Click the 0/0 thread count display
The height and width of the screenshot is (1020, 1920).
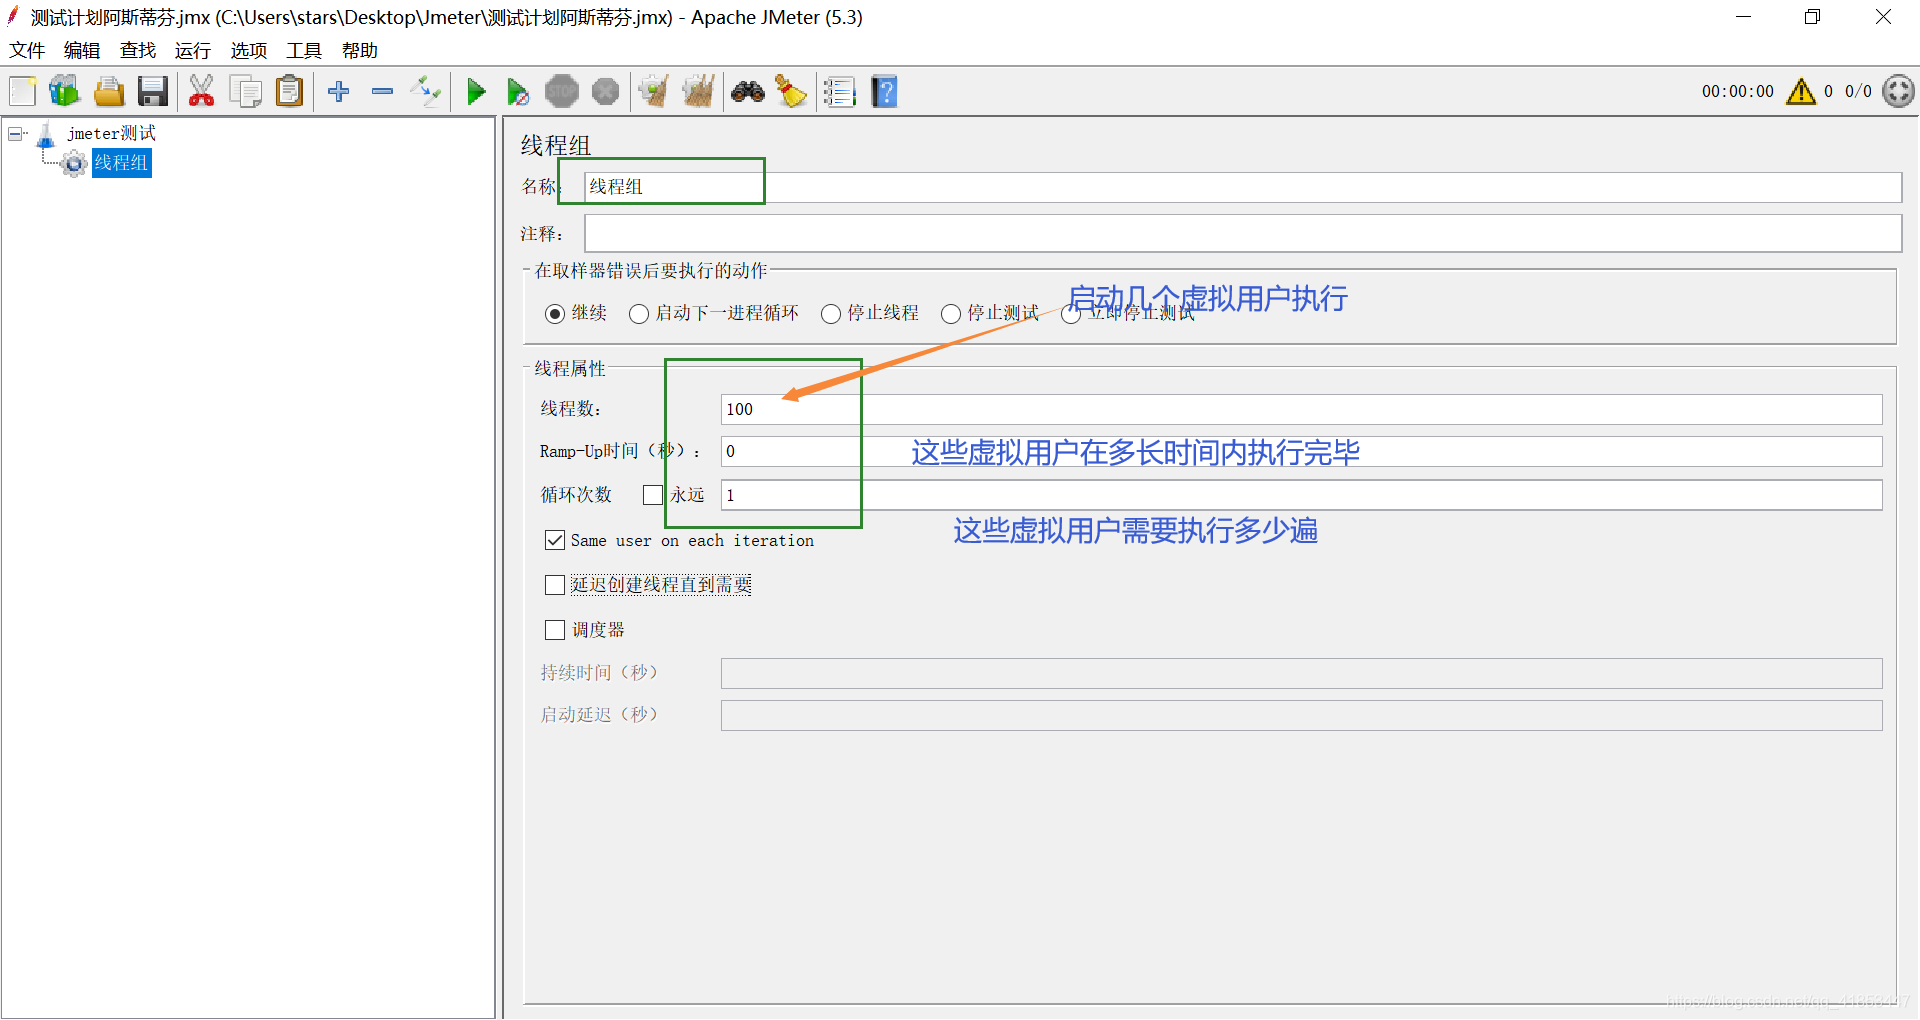(1858, 92)
